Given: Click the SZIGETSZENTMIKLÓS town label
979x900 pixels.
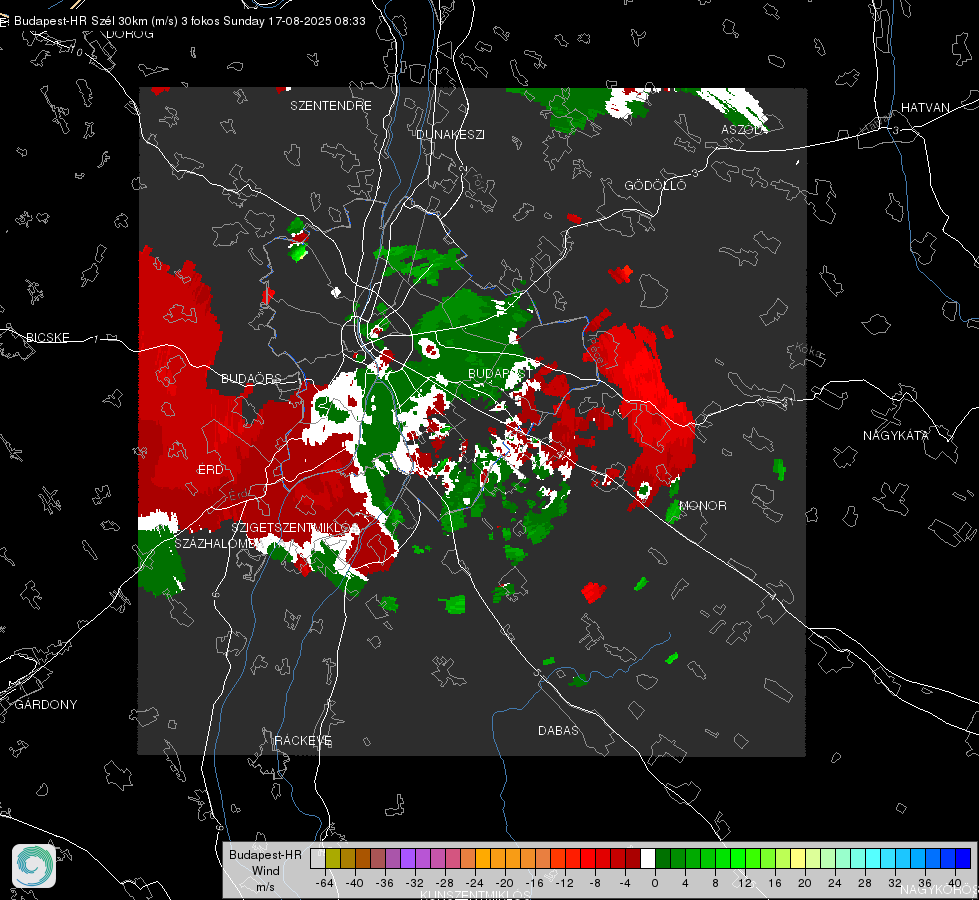Looking at the screenshot, I should (x=295, y=528).
